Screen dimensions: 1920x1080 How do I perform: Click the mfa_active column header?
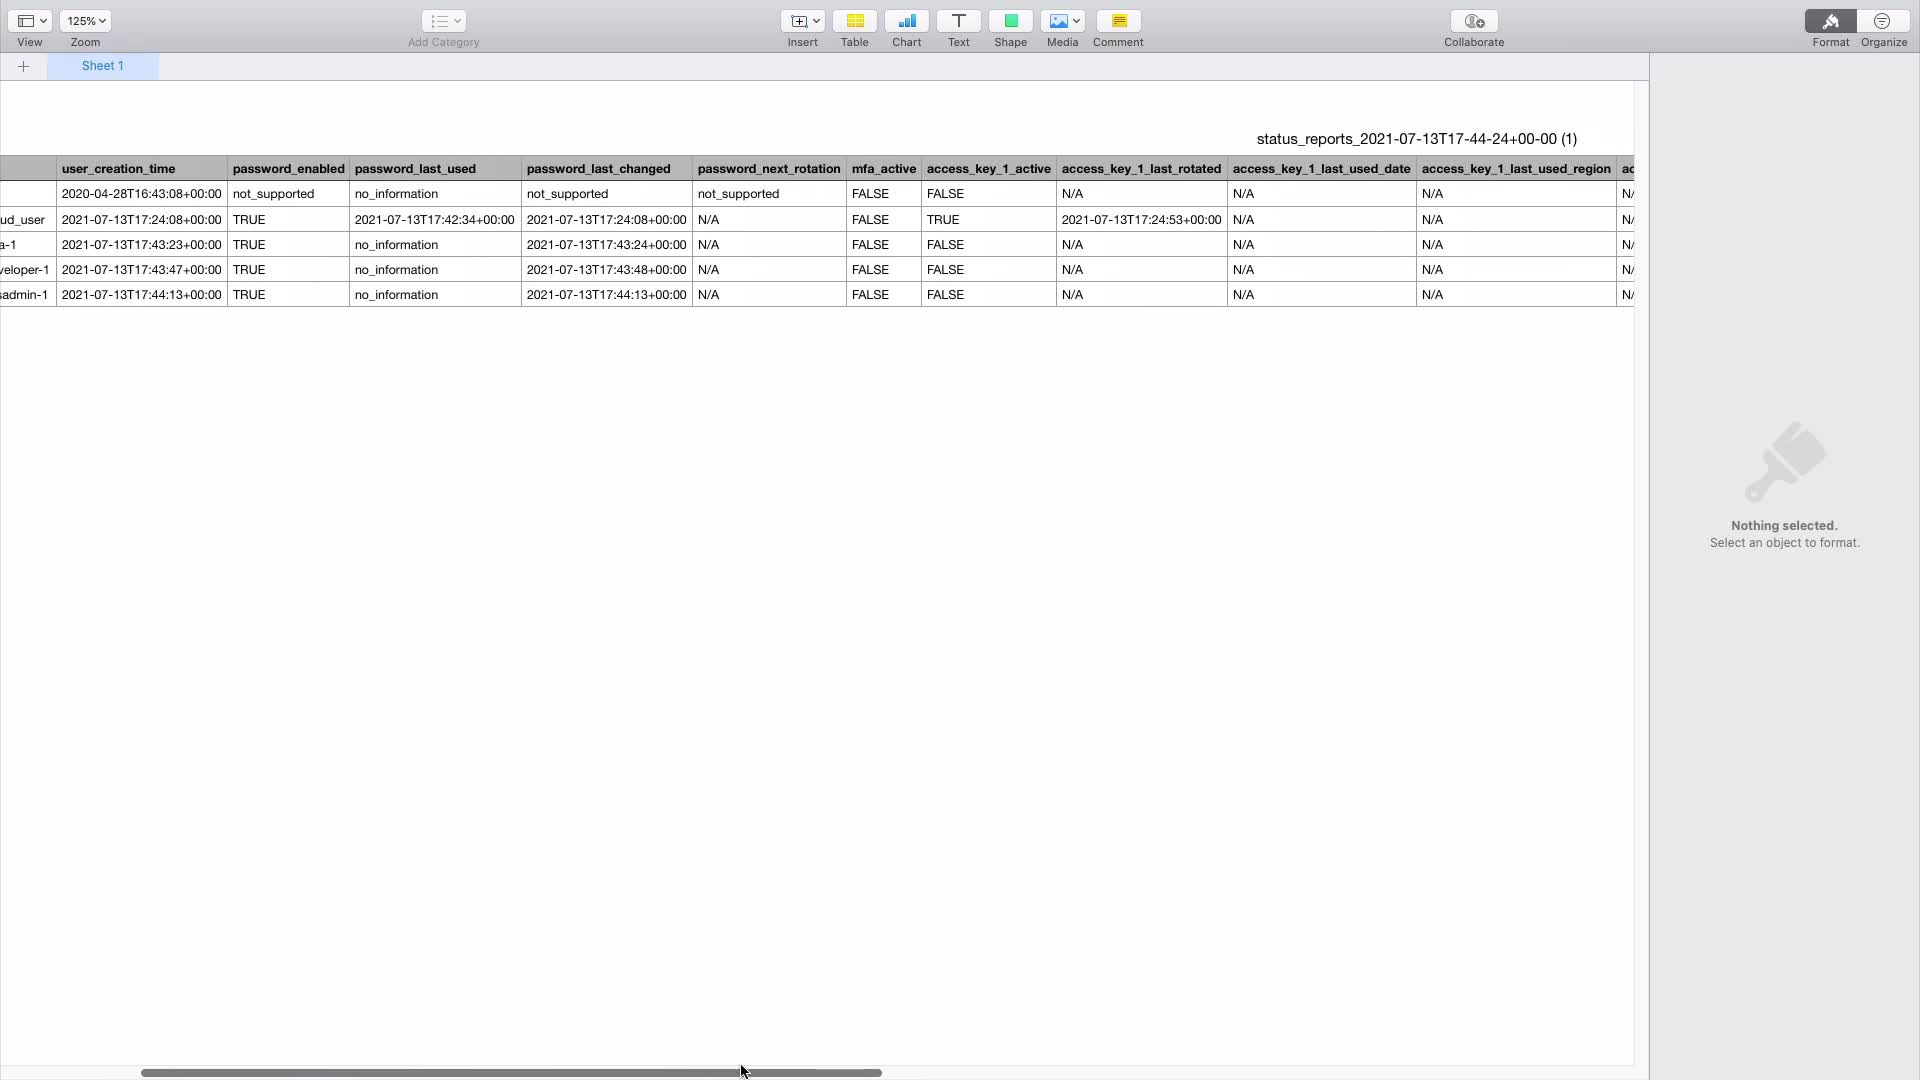coord(883,169)
